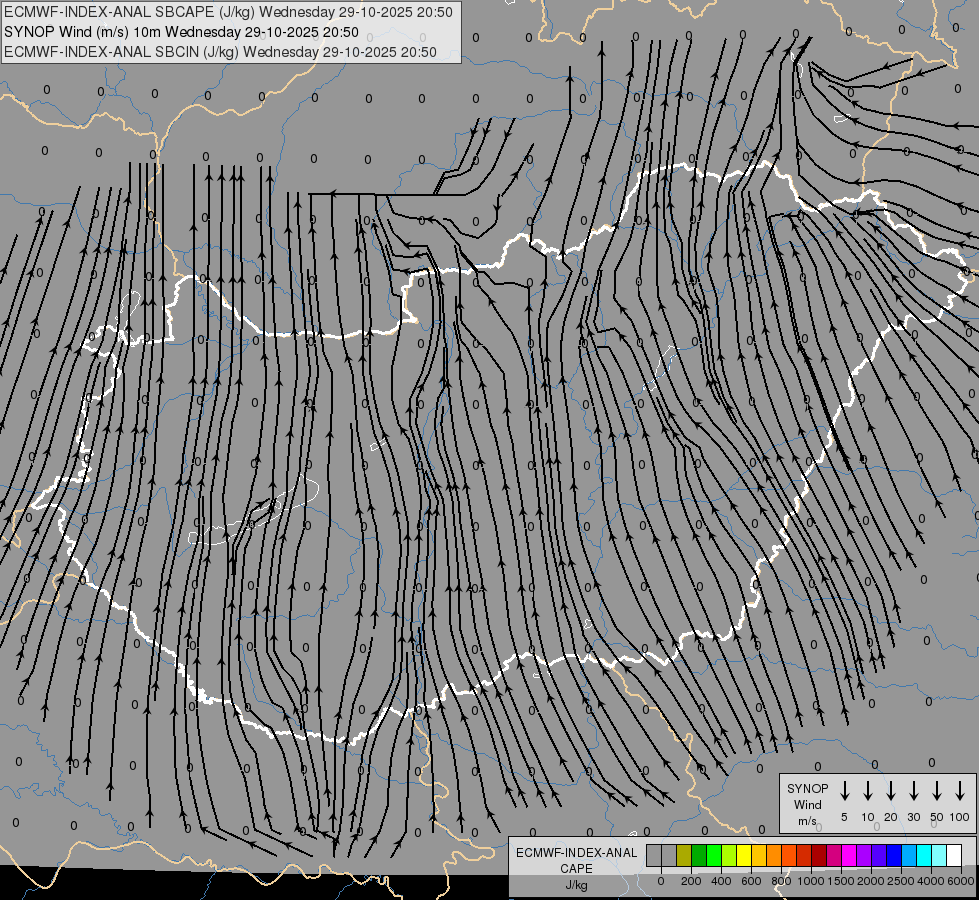Screen dimensions: 979x900
Task: Click the 1000 tick value on the CAPE scale
Action: click(811, 881)
